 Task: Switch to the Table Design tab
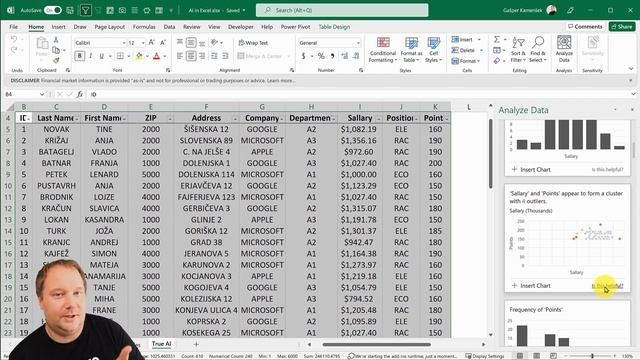[334, 27]
